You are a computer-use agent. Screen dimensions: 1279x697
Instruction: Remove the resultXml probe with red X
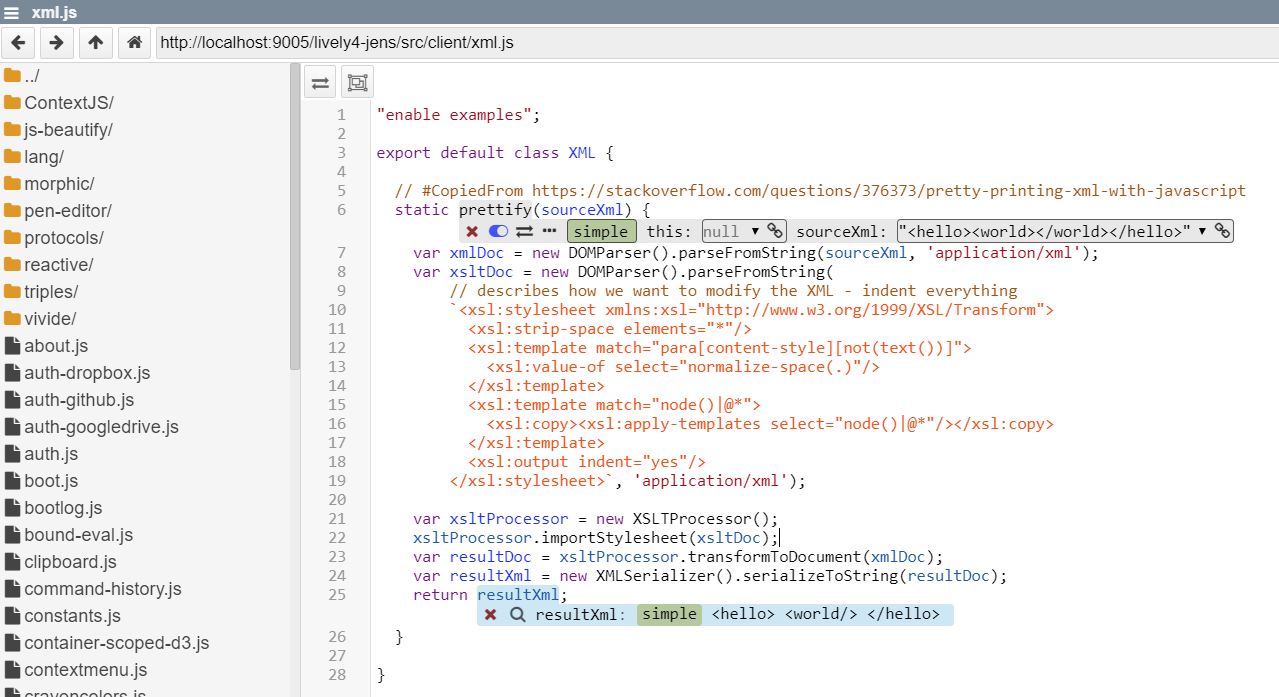(x=491, y=614)
